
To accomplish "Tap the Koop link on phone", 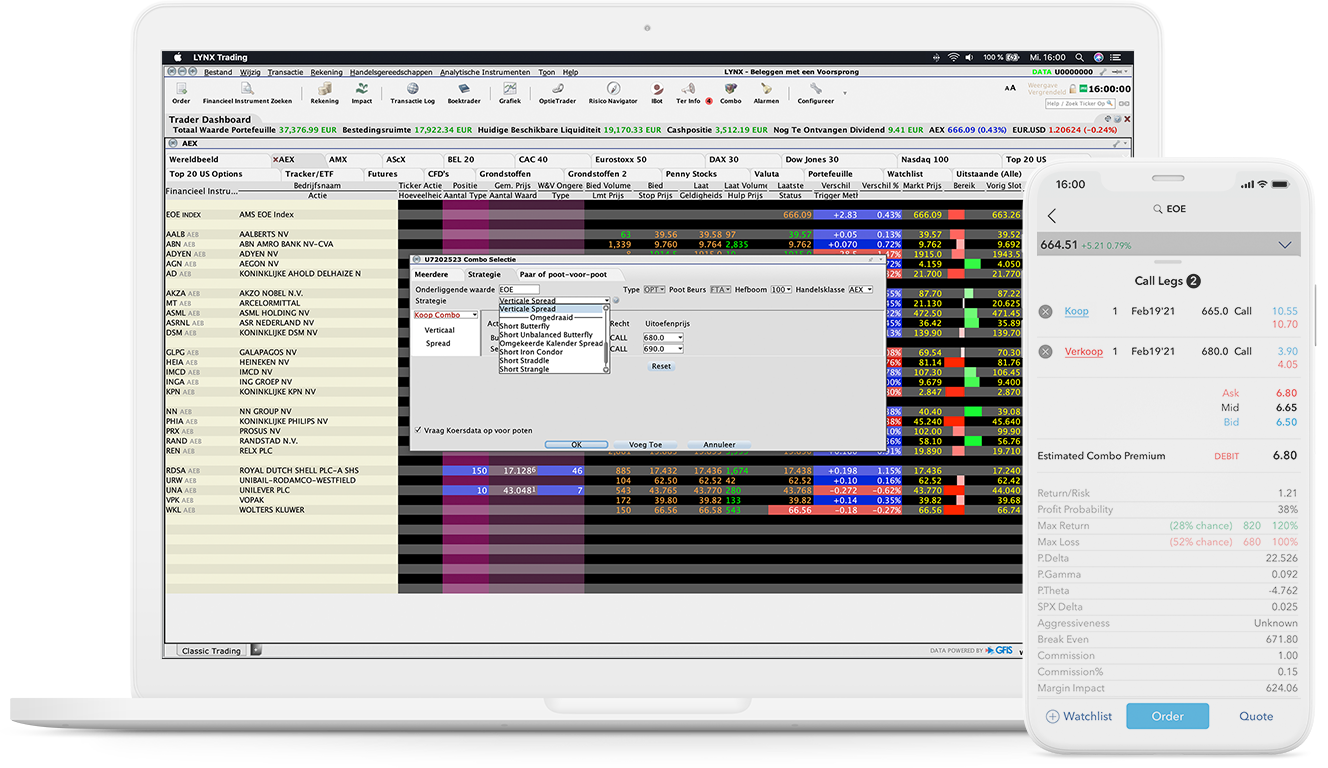I will [1076, 311].
